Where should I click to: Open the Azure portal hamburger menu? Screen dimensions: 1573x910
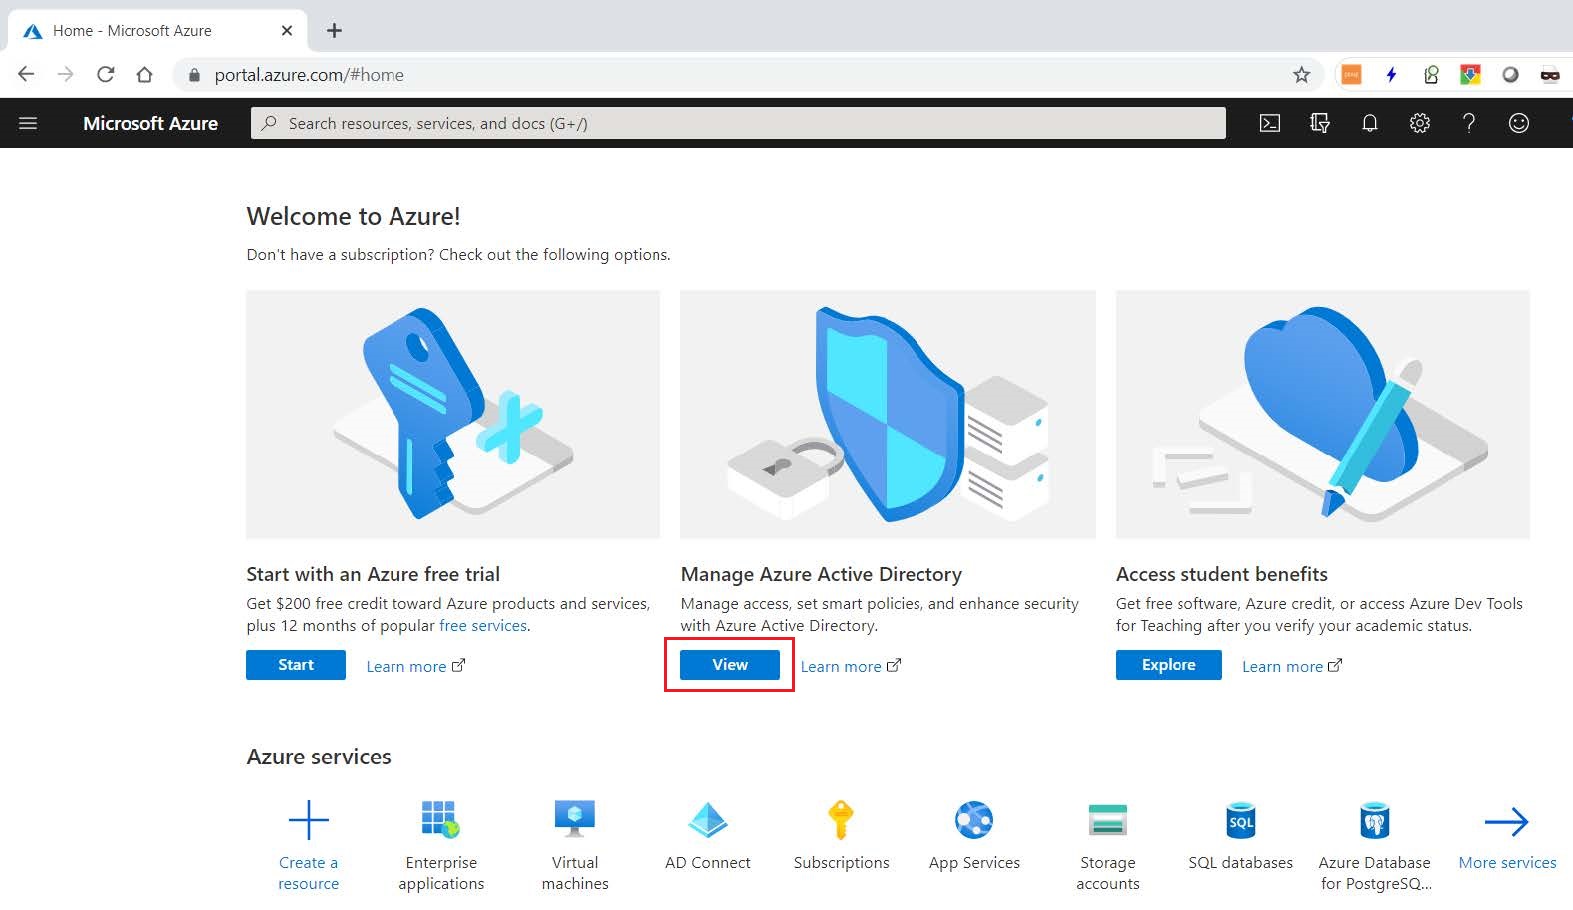(28, 123)
